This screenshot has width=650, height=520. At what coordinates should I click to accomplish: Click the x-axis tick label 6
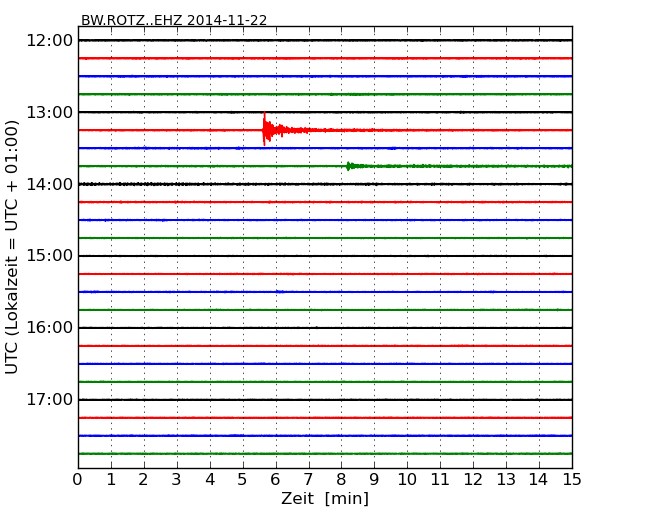click(275, 480)
